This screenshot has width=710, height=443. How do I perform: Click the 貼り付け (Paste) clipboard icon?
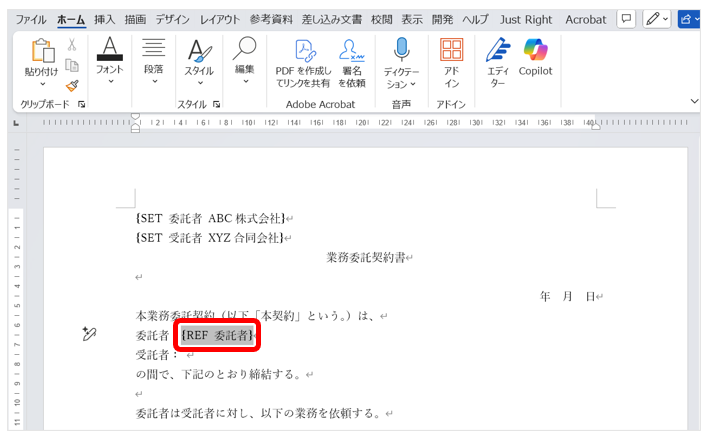click(x=43, y=51)
